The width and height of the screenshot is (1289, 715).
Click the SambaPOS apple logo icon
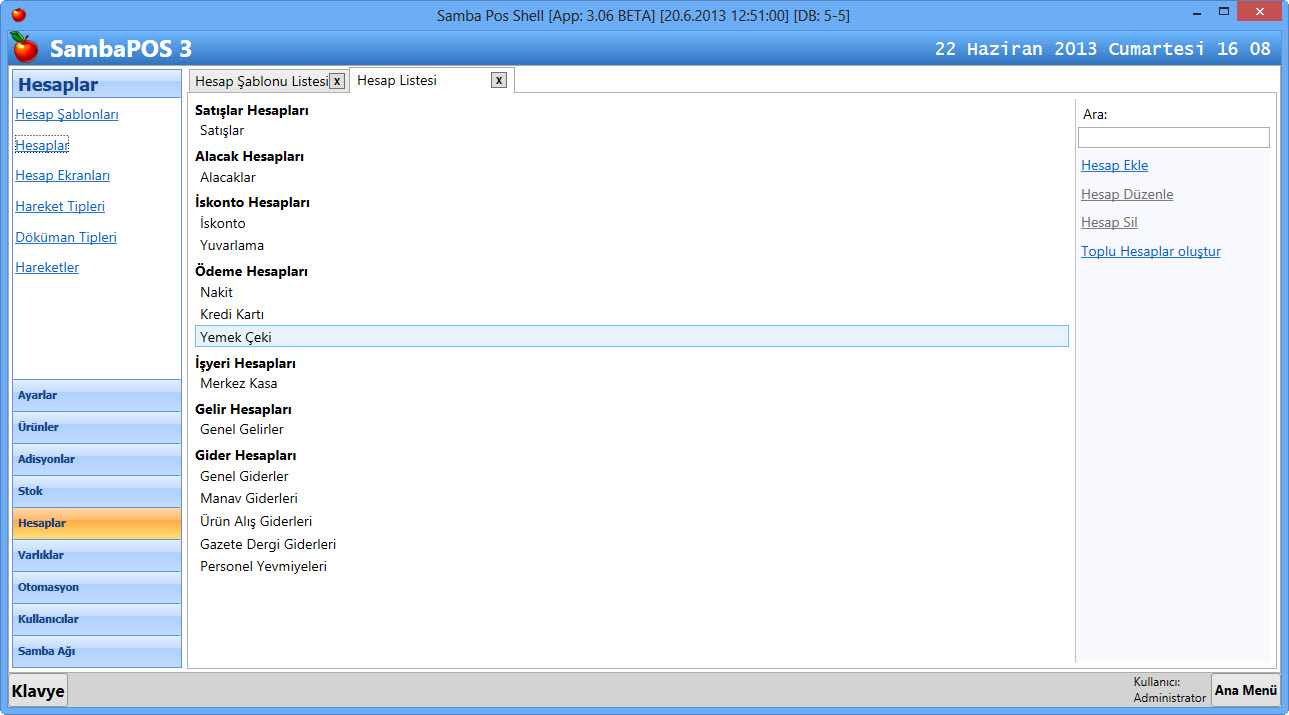24,47
